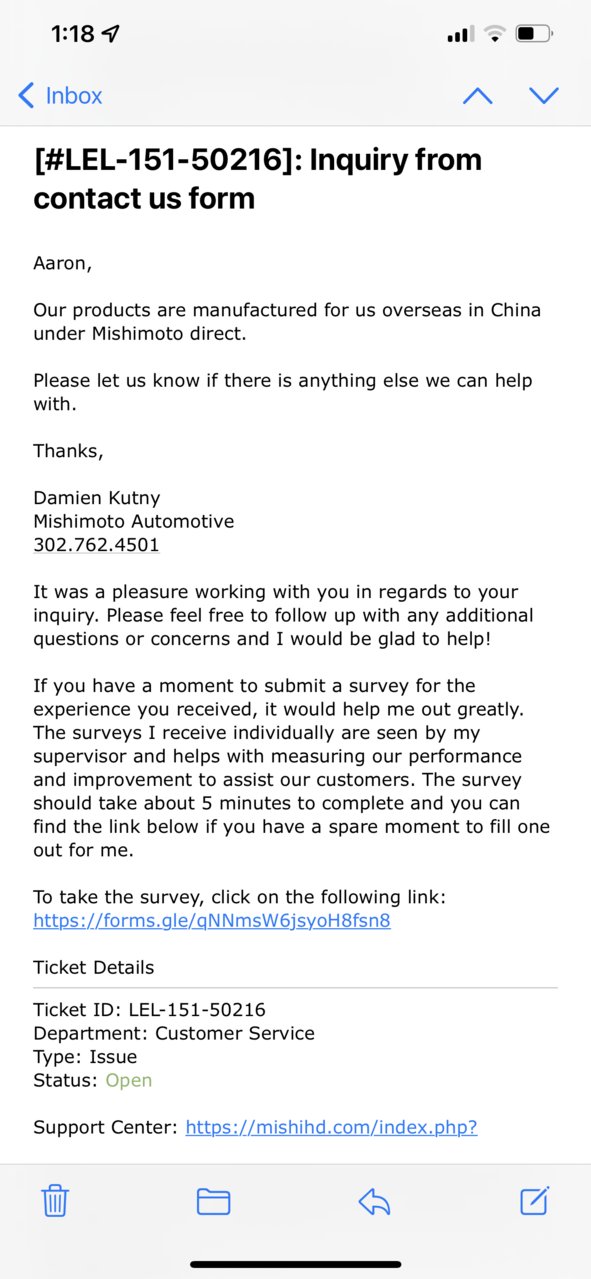Tap the back chevron beside Inbox

(26, 96)
